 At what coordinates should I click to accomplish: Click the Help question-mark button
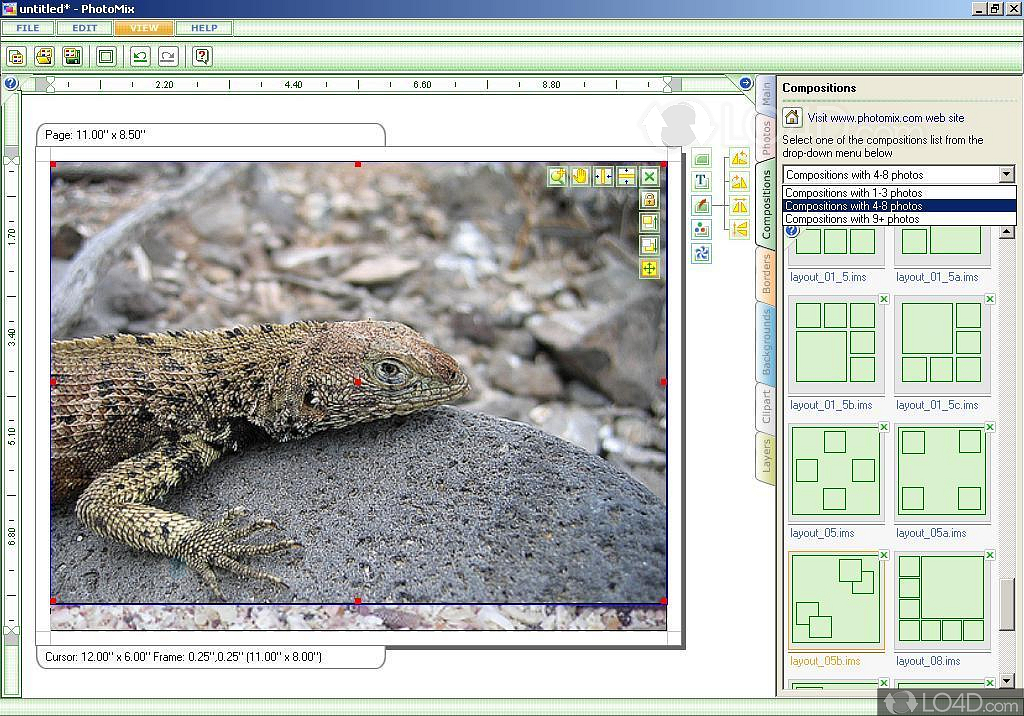click(200, 57)
